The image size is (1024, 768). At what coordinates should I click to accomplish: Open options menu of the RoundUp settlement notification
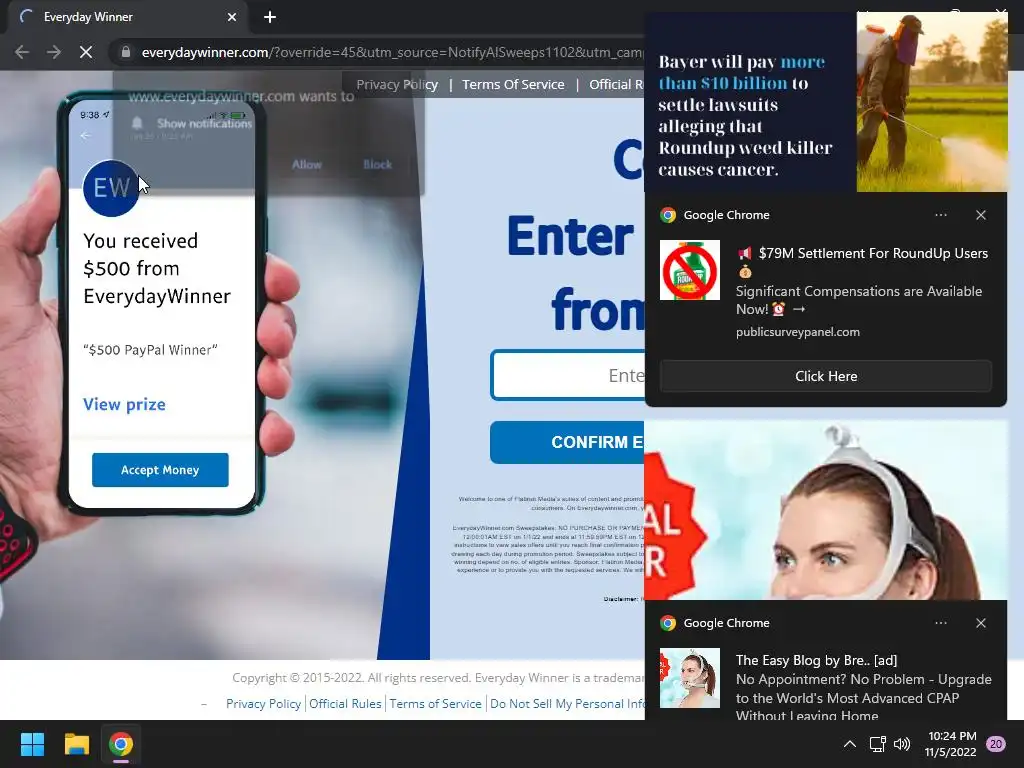coord(940,215)
